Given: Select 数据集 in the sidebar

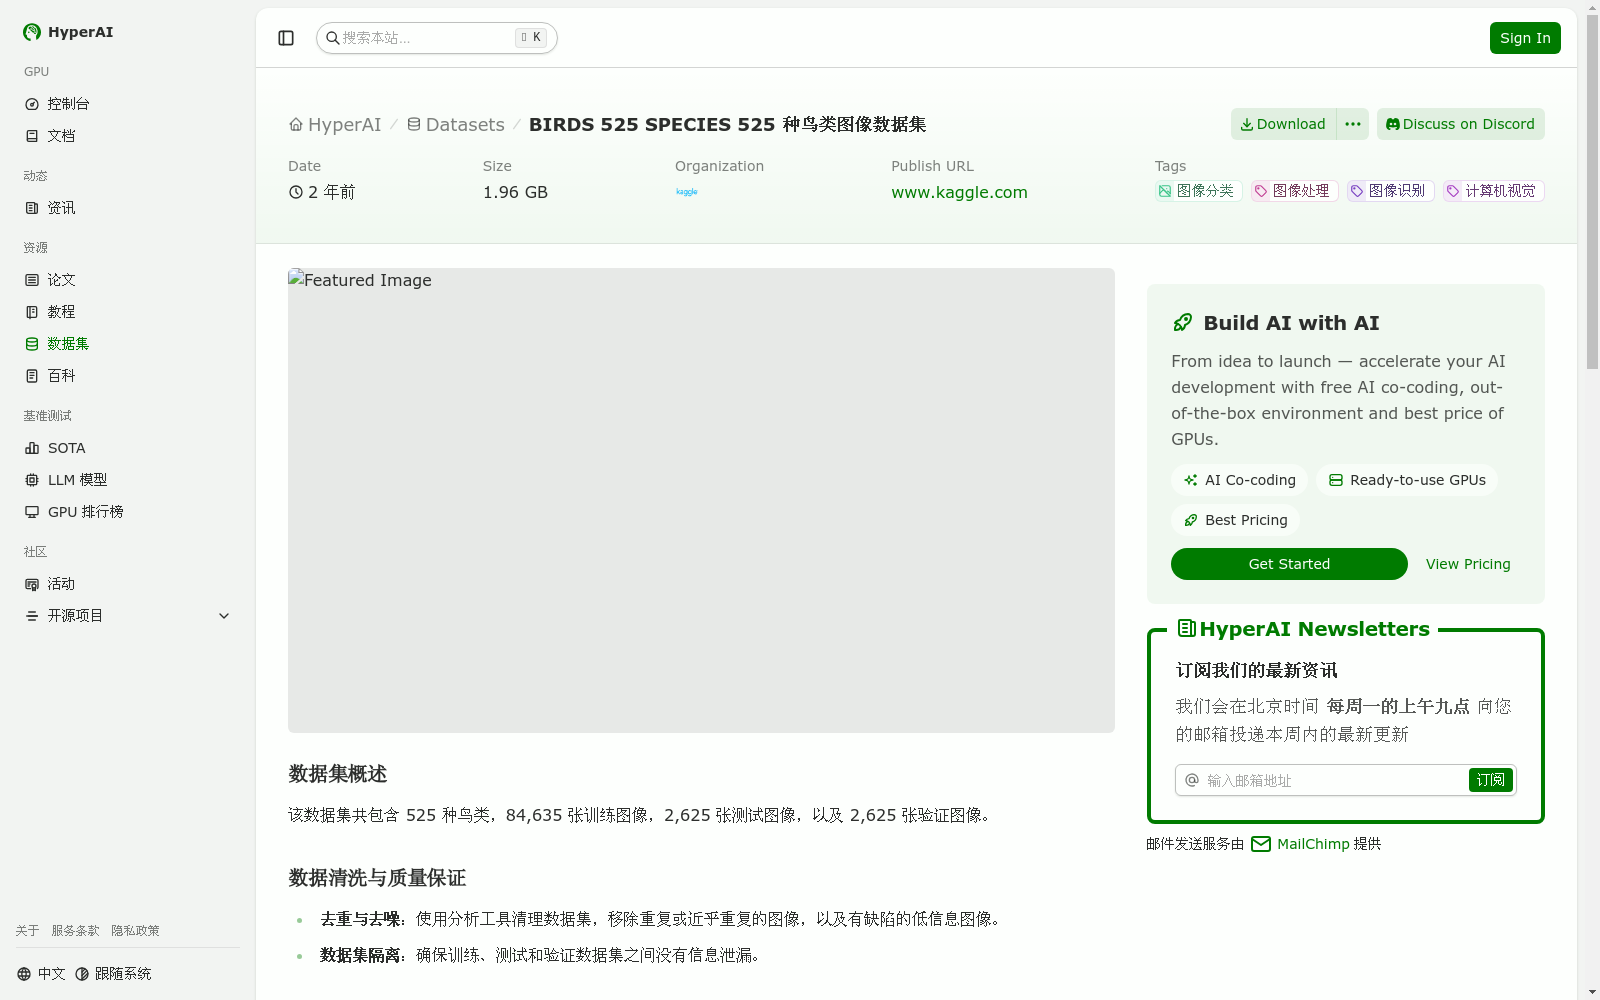Looking at the screenshot, I should pyautogui.click(x=128, y=344).
